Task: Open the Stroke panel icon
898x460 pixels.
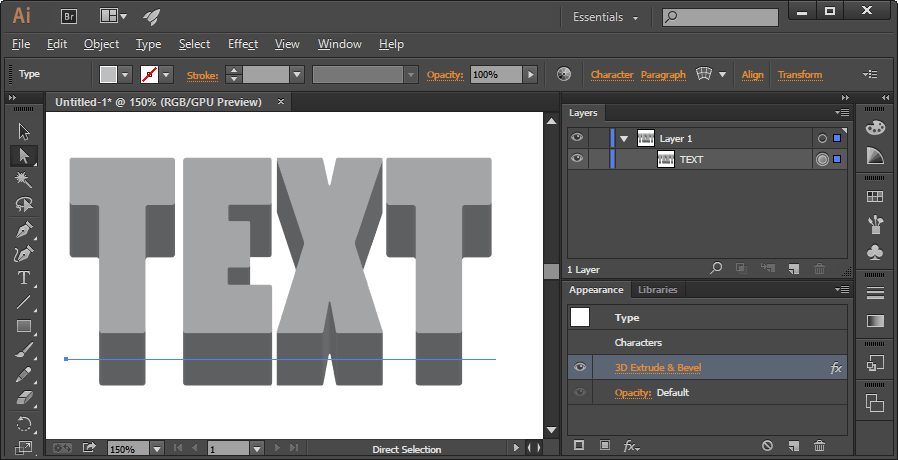Action: pyautogui.click(x=875, y=293)
